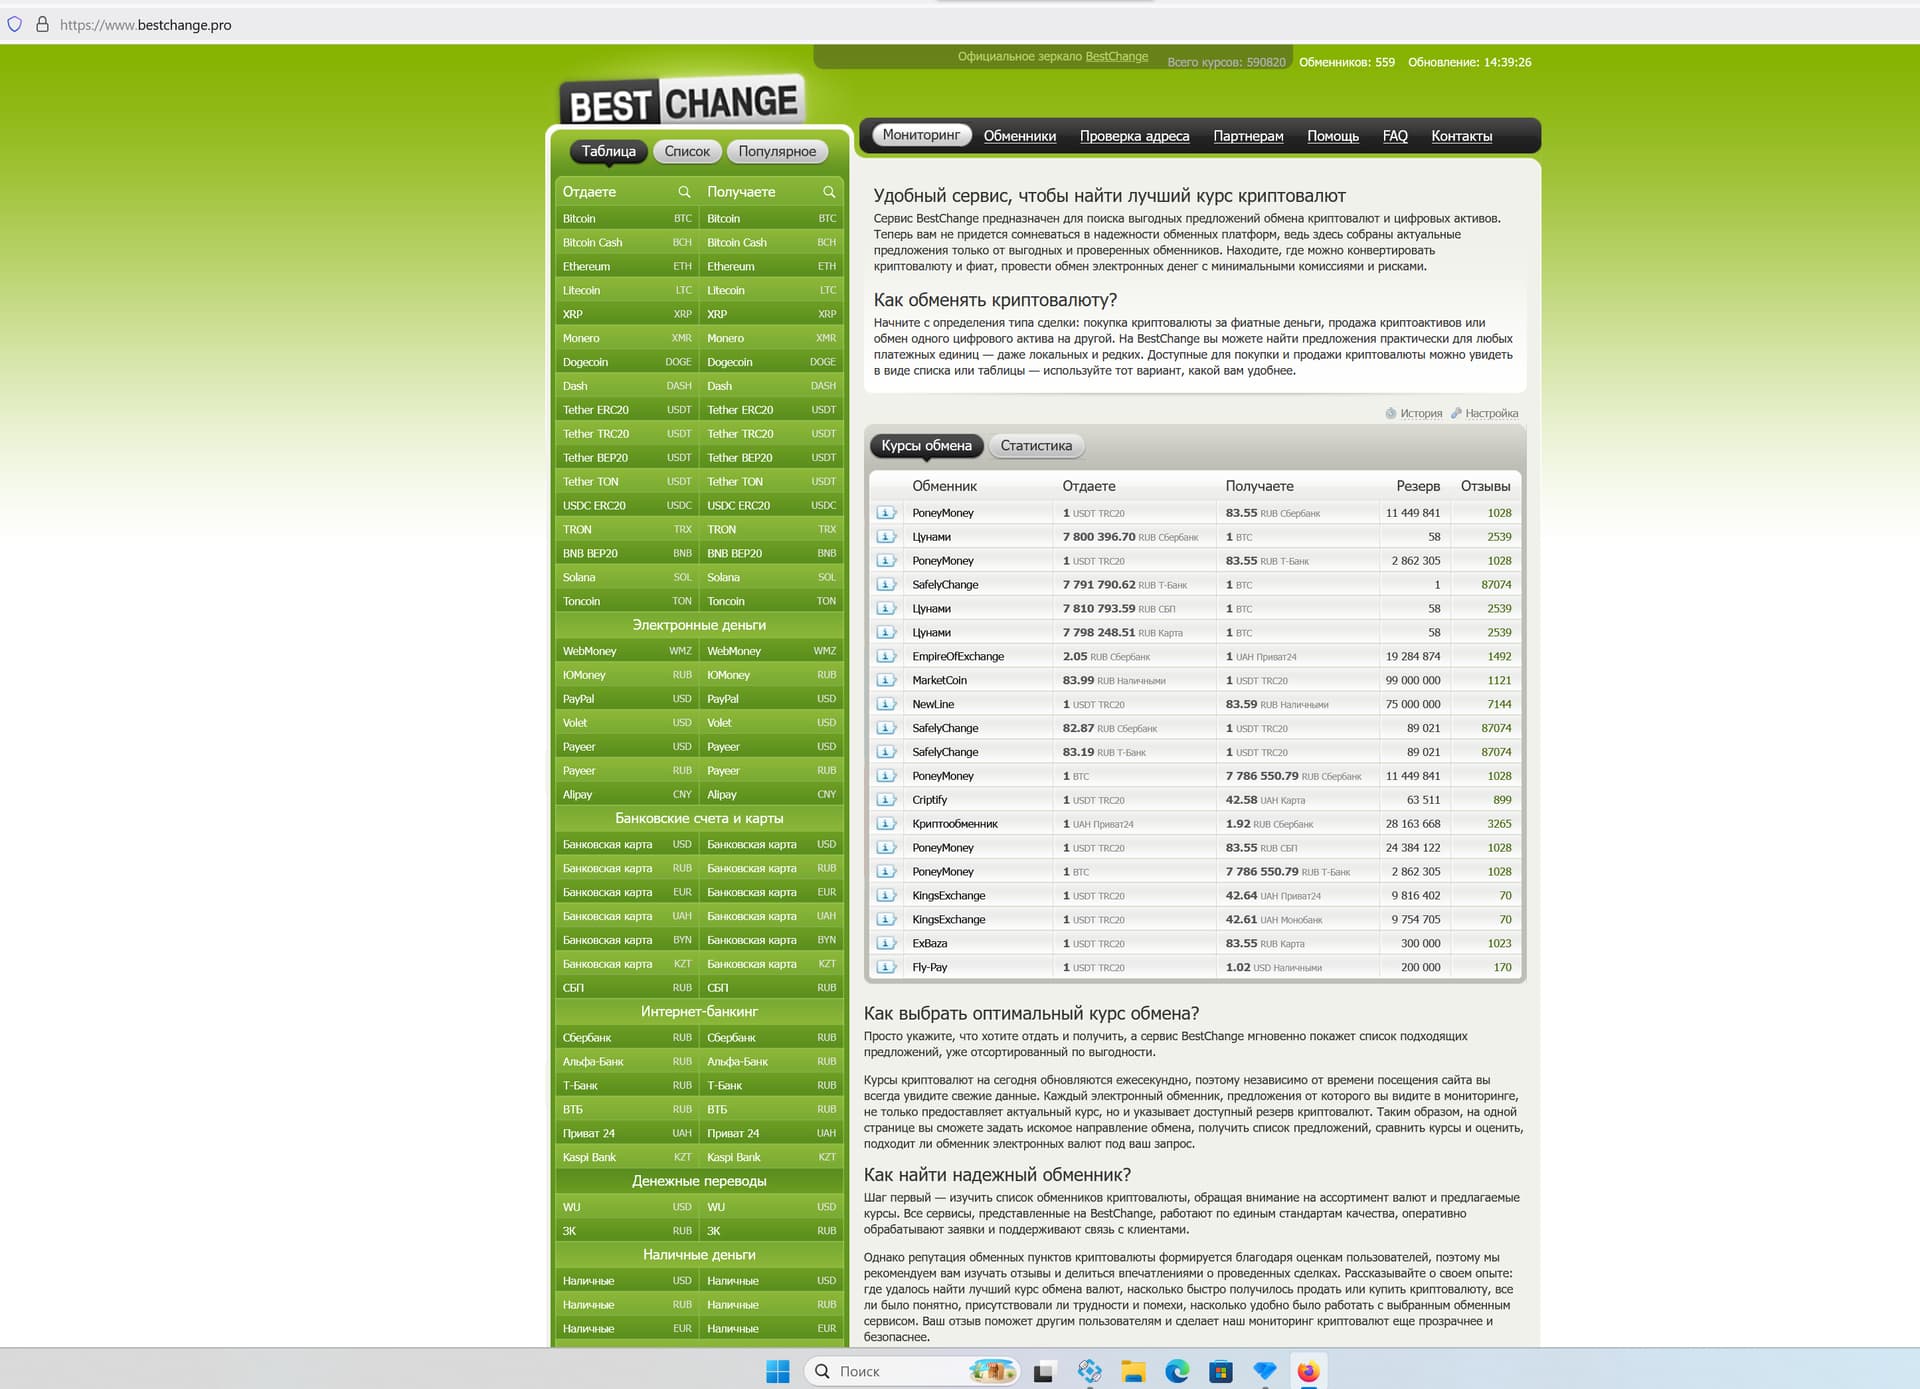Follow the BestChange official mirror link
The image size is (1920, 1389).
1116,56
